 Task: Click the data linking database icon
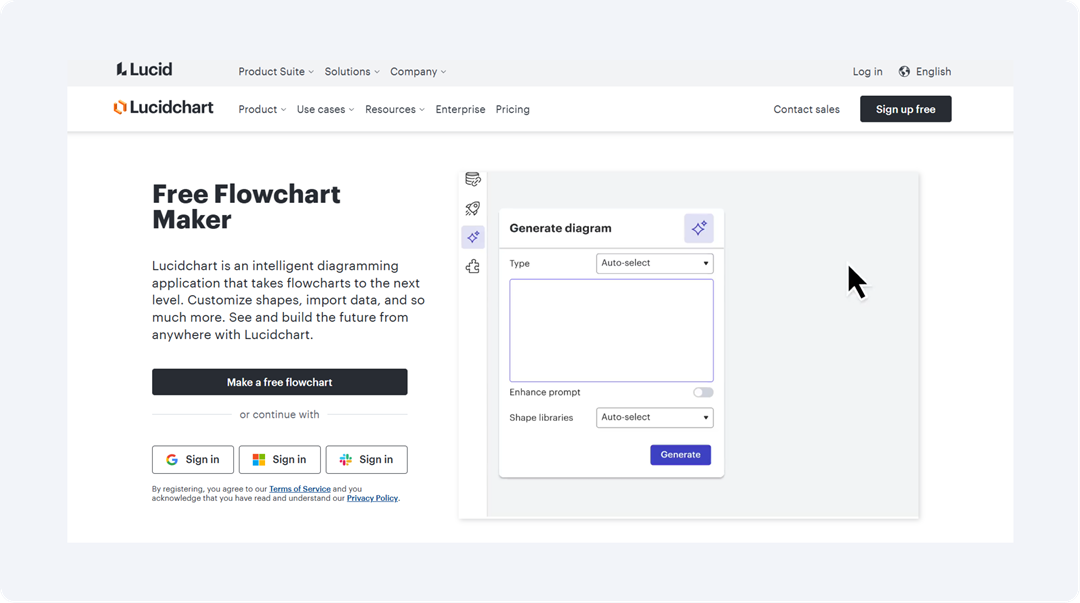[x=473, y=180]
